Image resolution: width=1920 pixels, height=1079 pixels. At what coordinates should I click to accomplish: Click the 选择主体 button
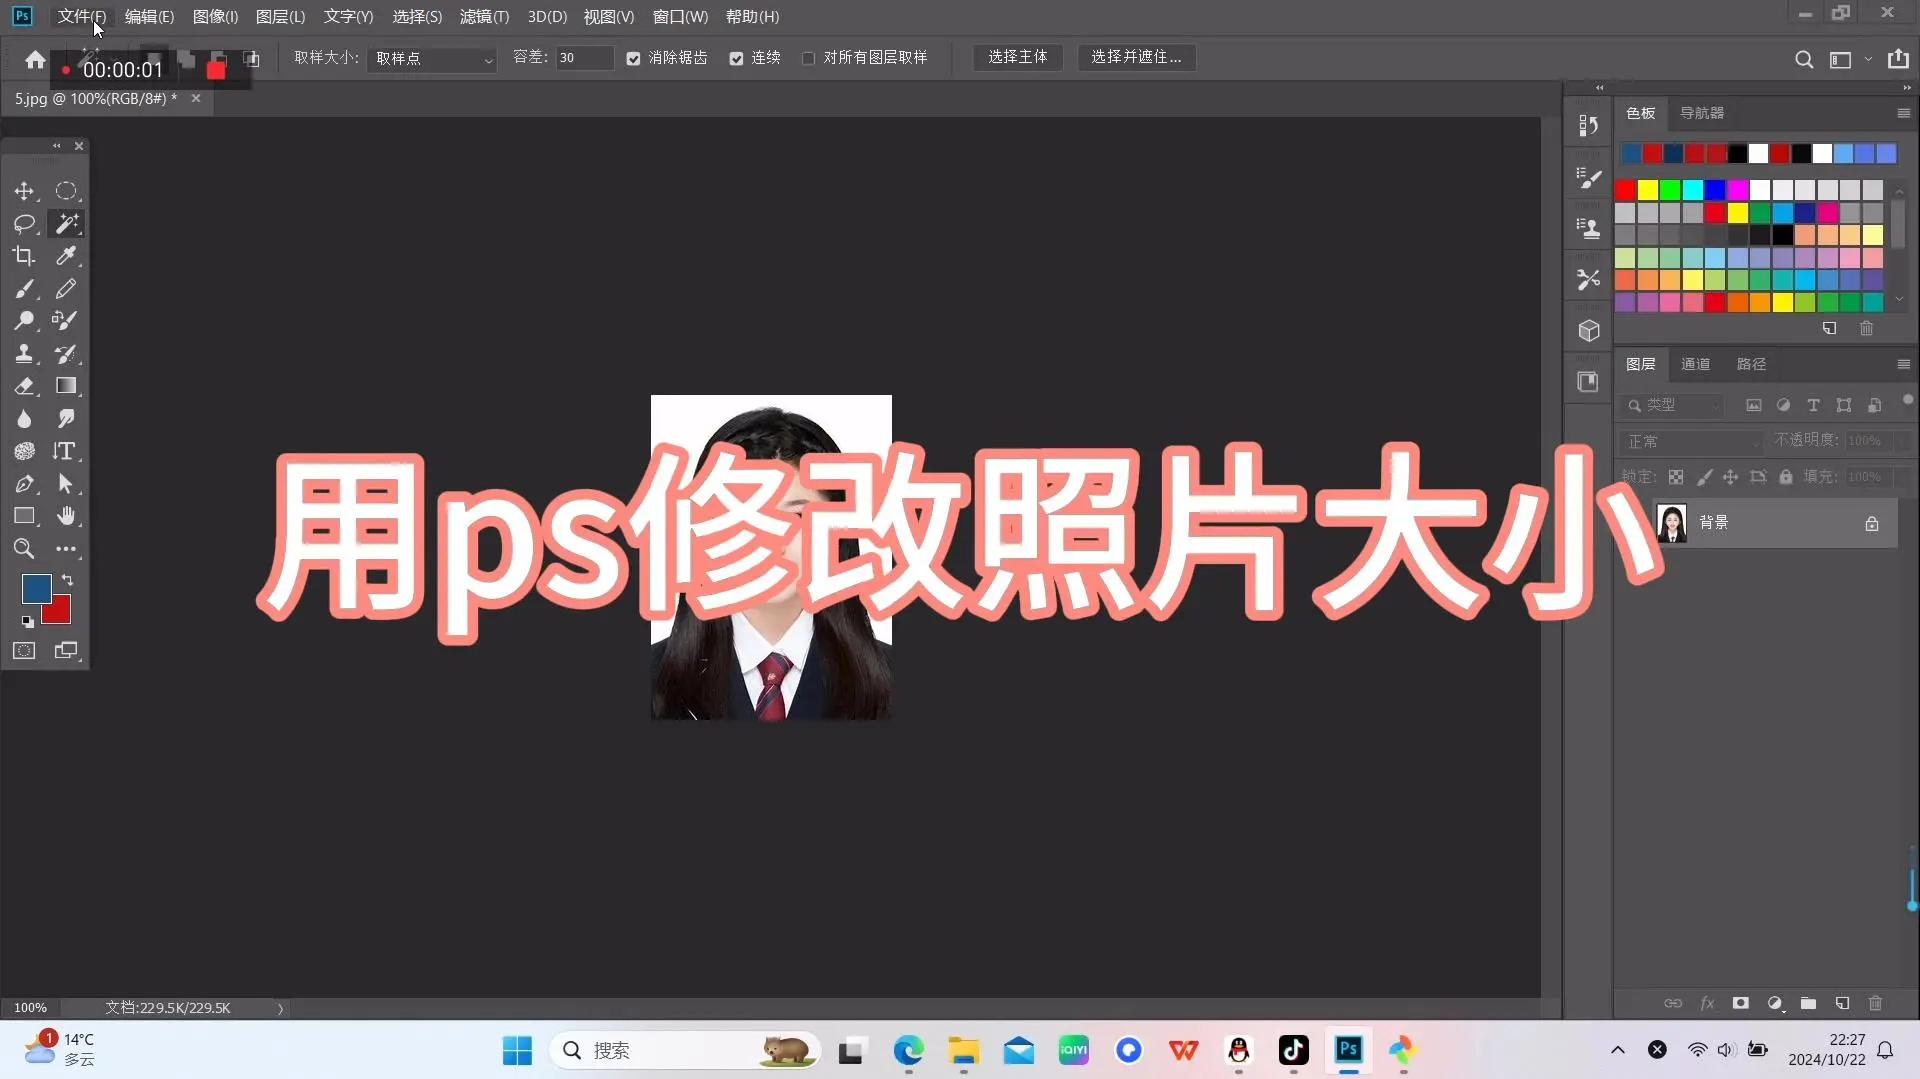coord(1018,57)
